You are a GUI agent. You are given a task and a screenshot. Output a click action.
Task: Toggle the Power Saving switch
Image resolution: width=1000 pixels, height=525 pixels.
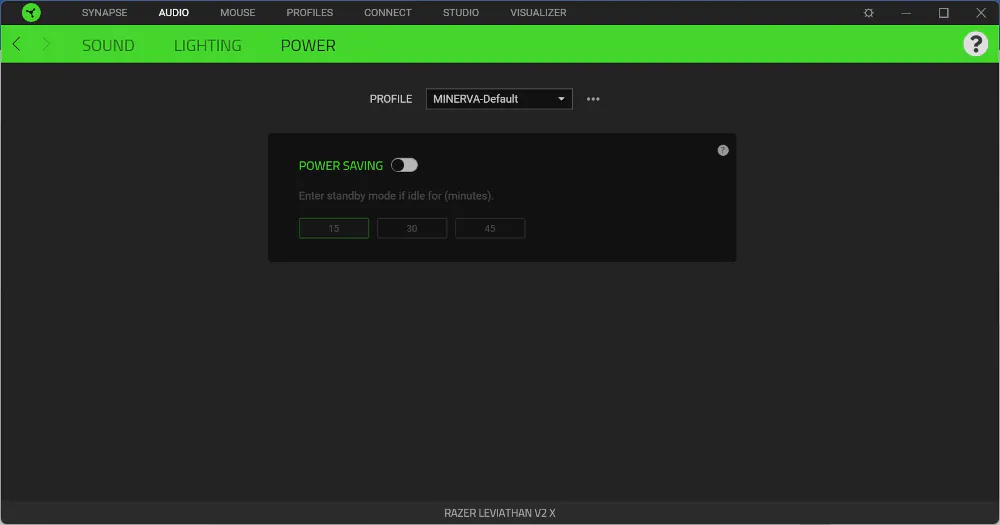404,165
